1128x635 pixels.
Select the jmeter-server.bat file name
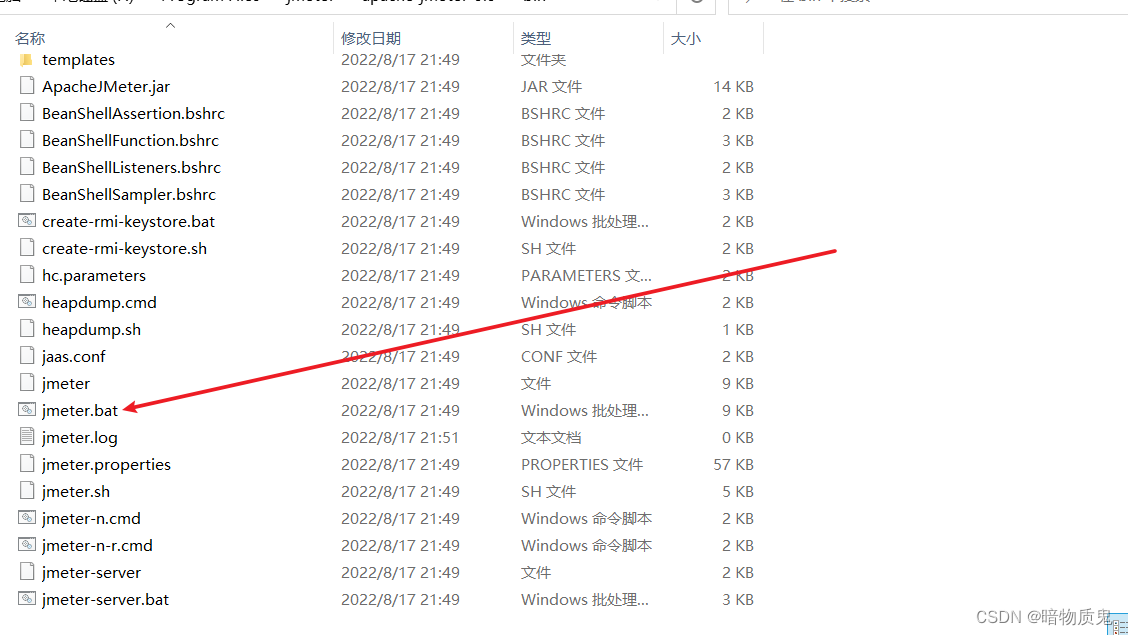(x=105, y=600)
